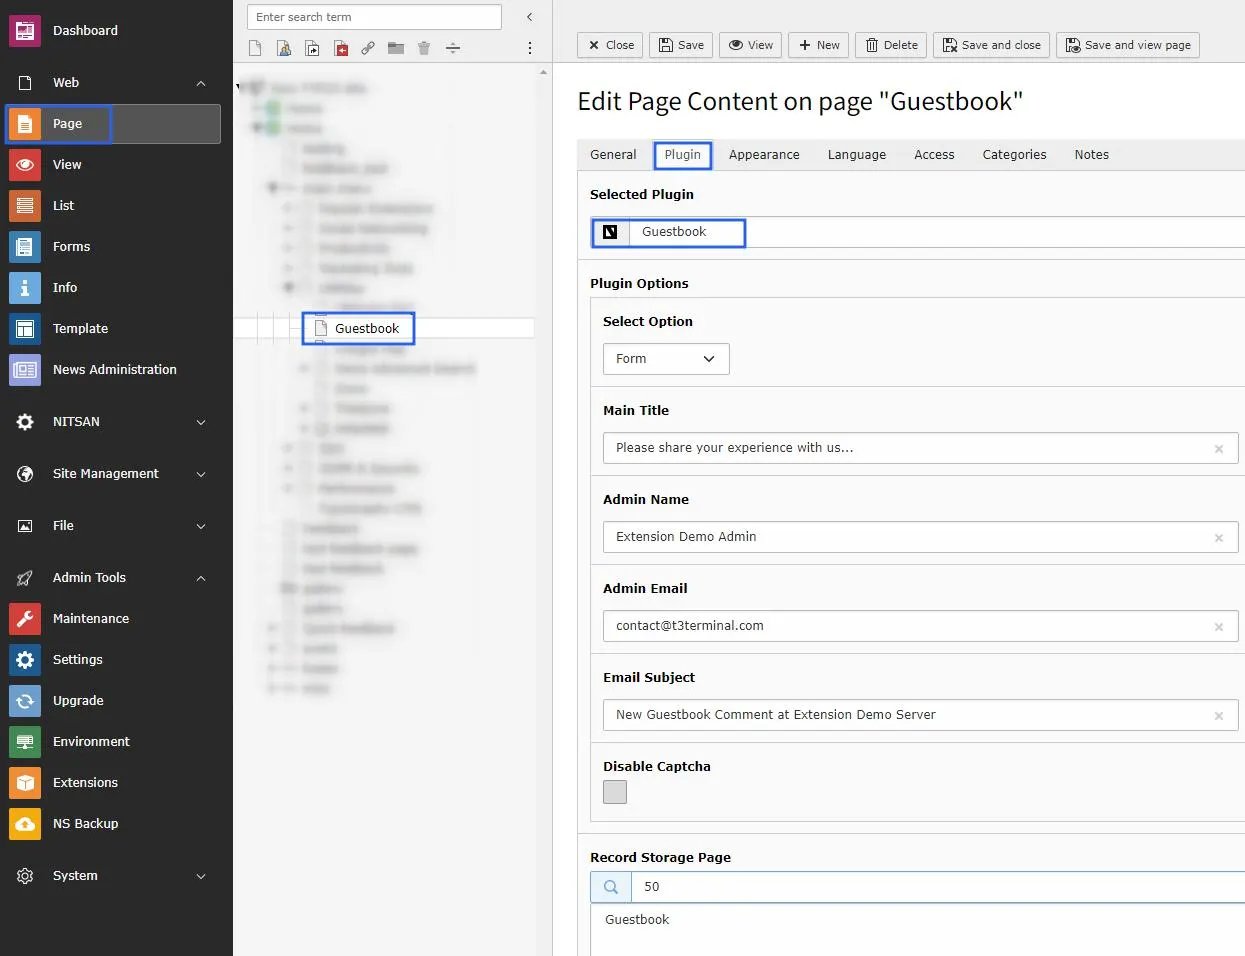
Task: Open the Environment module icon
Action: click(x=25, y=742)
